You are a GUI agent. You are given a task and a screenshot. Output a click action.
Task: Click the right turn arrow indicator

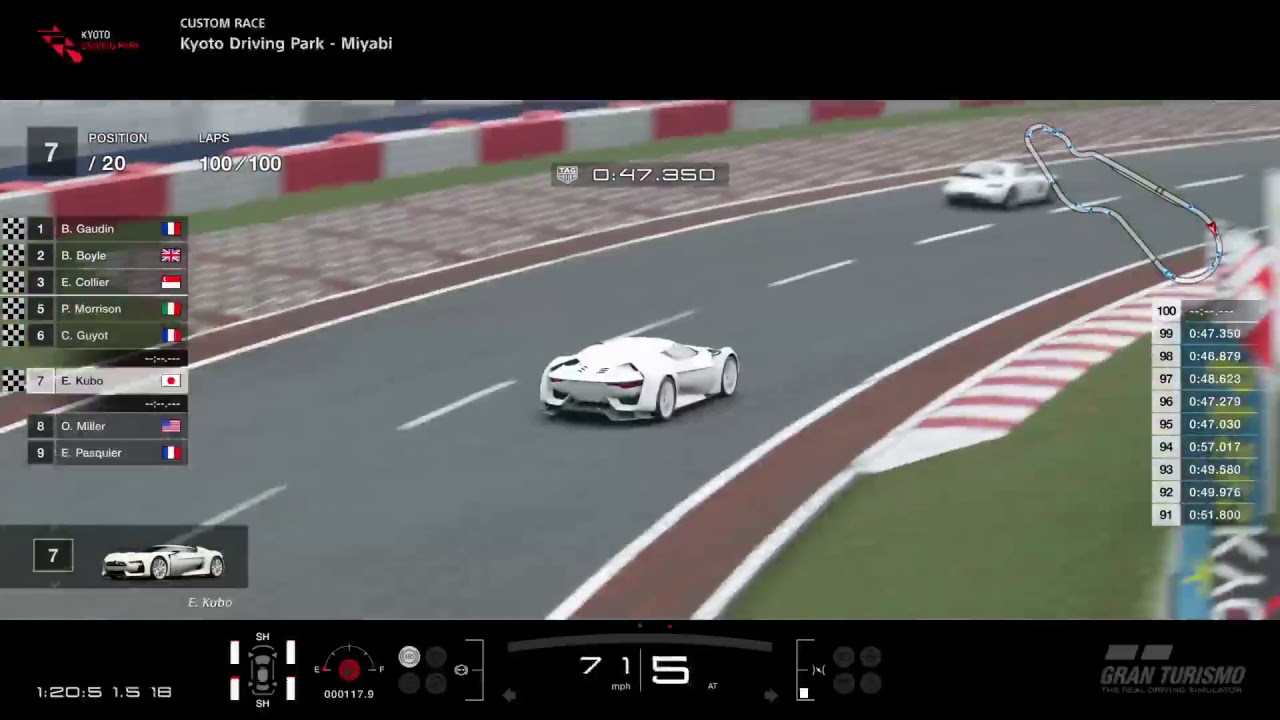click(771, 694)
